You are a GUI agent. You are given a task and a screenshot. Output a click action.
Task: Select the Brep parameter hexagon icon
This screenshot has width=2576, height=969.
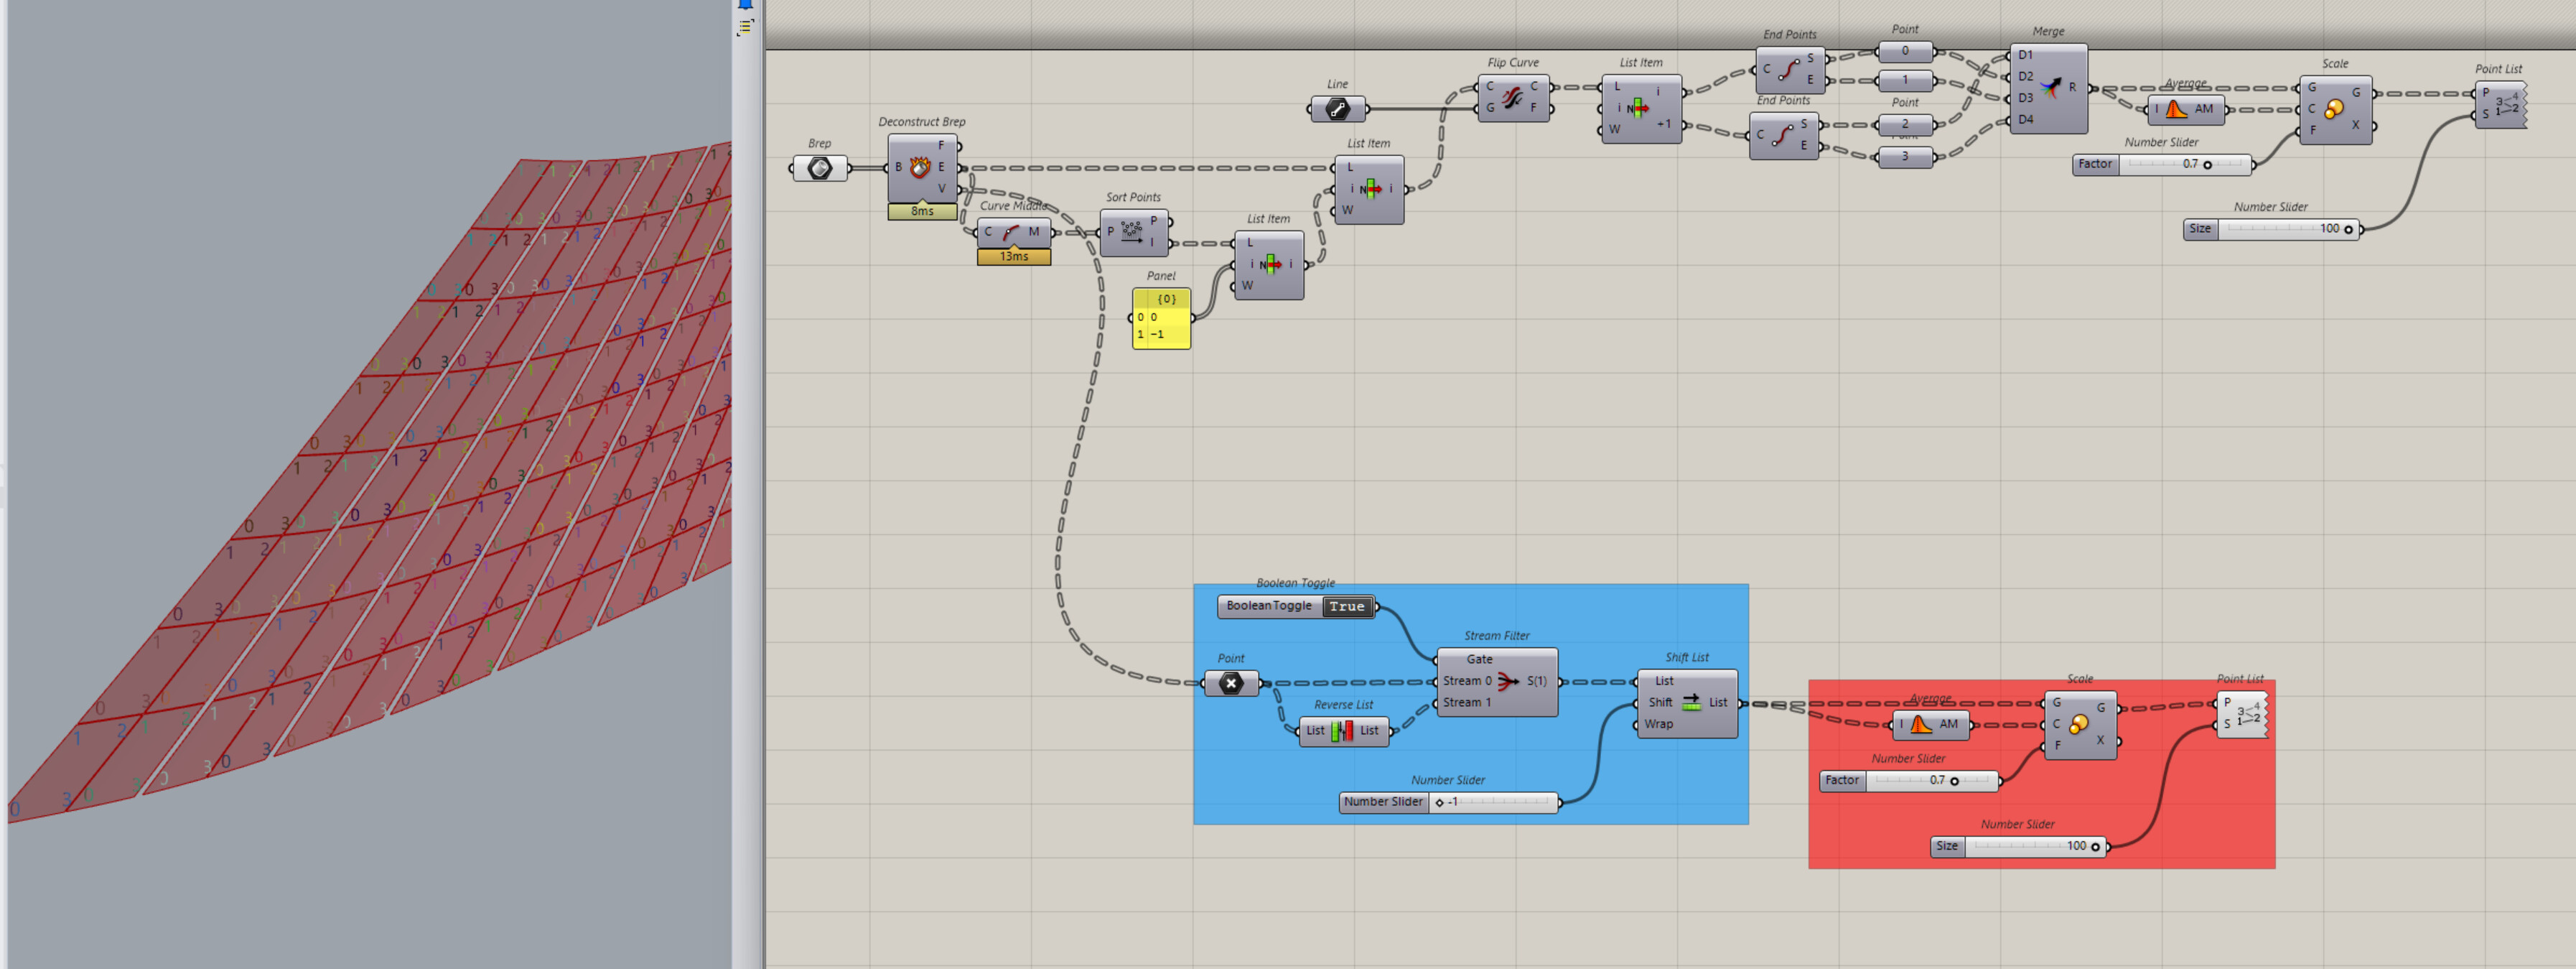tap(819, 168)
